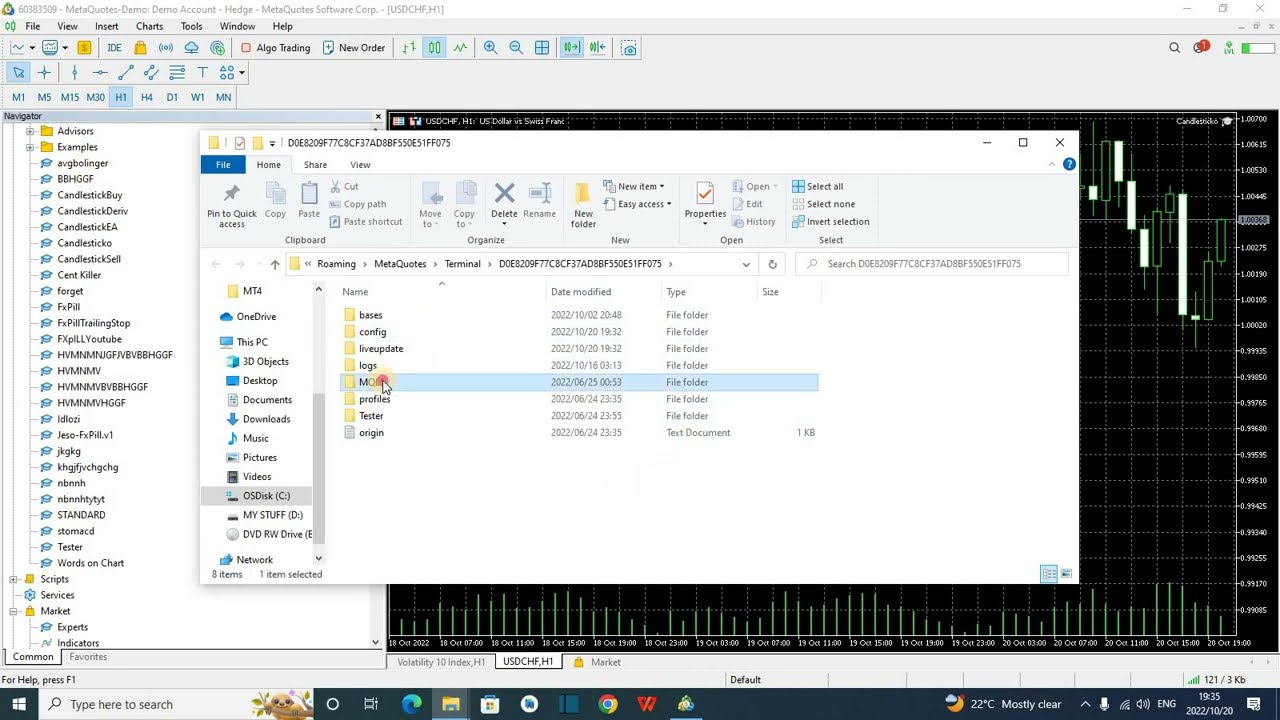
Task: Open the IDE MetaEditor button
Action: tap(114, 48)
